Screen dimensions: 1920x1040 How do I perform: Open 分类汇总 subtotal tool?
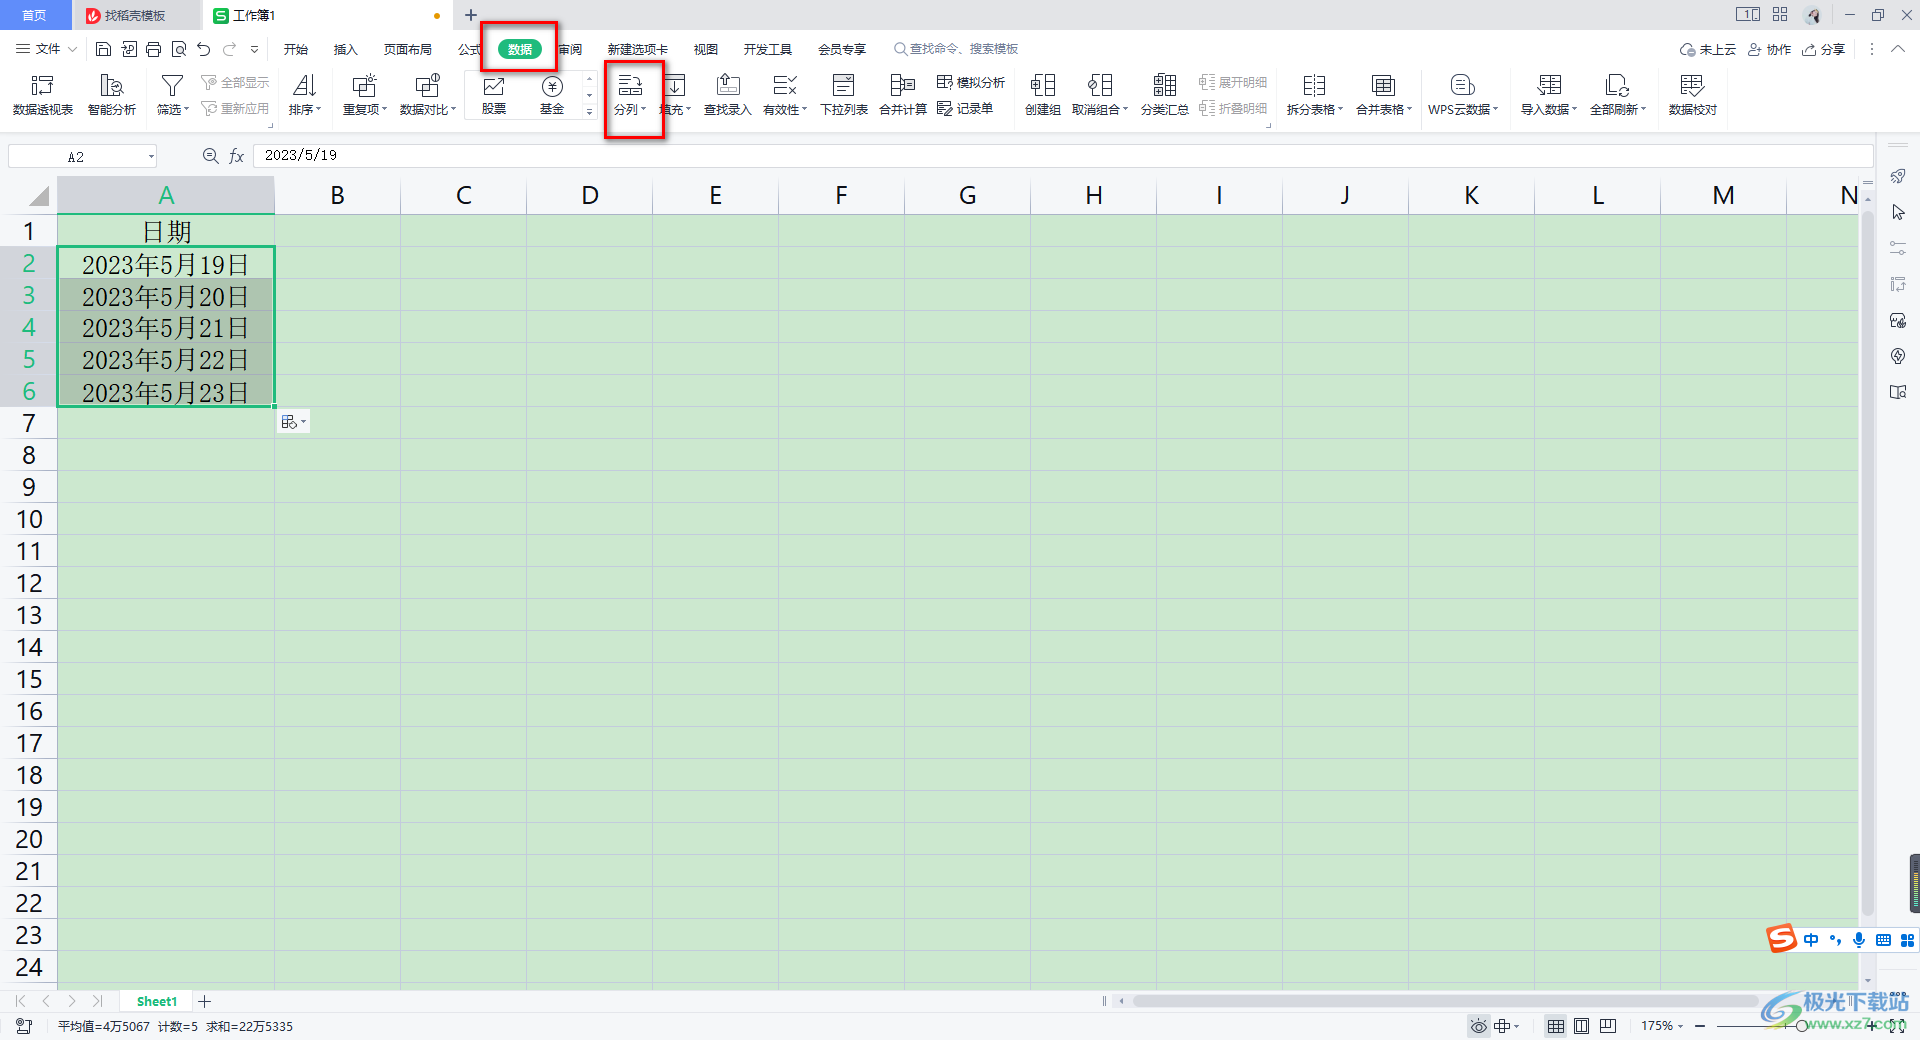[x=1165, y=95]
